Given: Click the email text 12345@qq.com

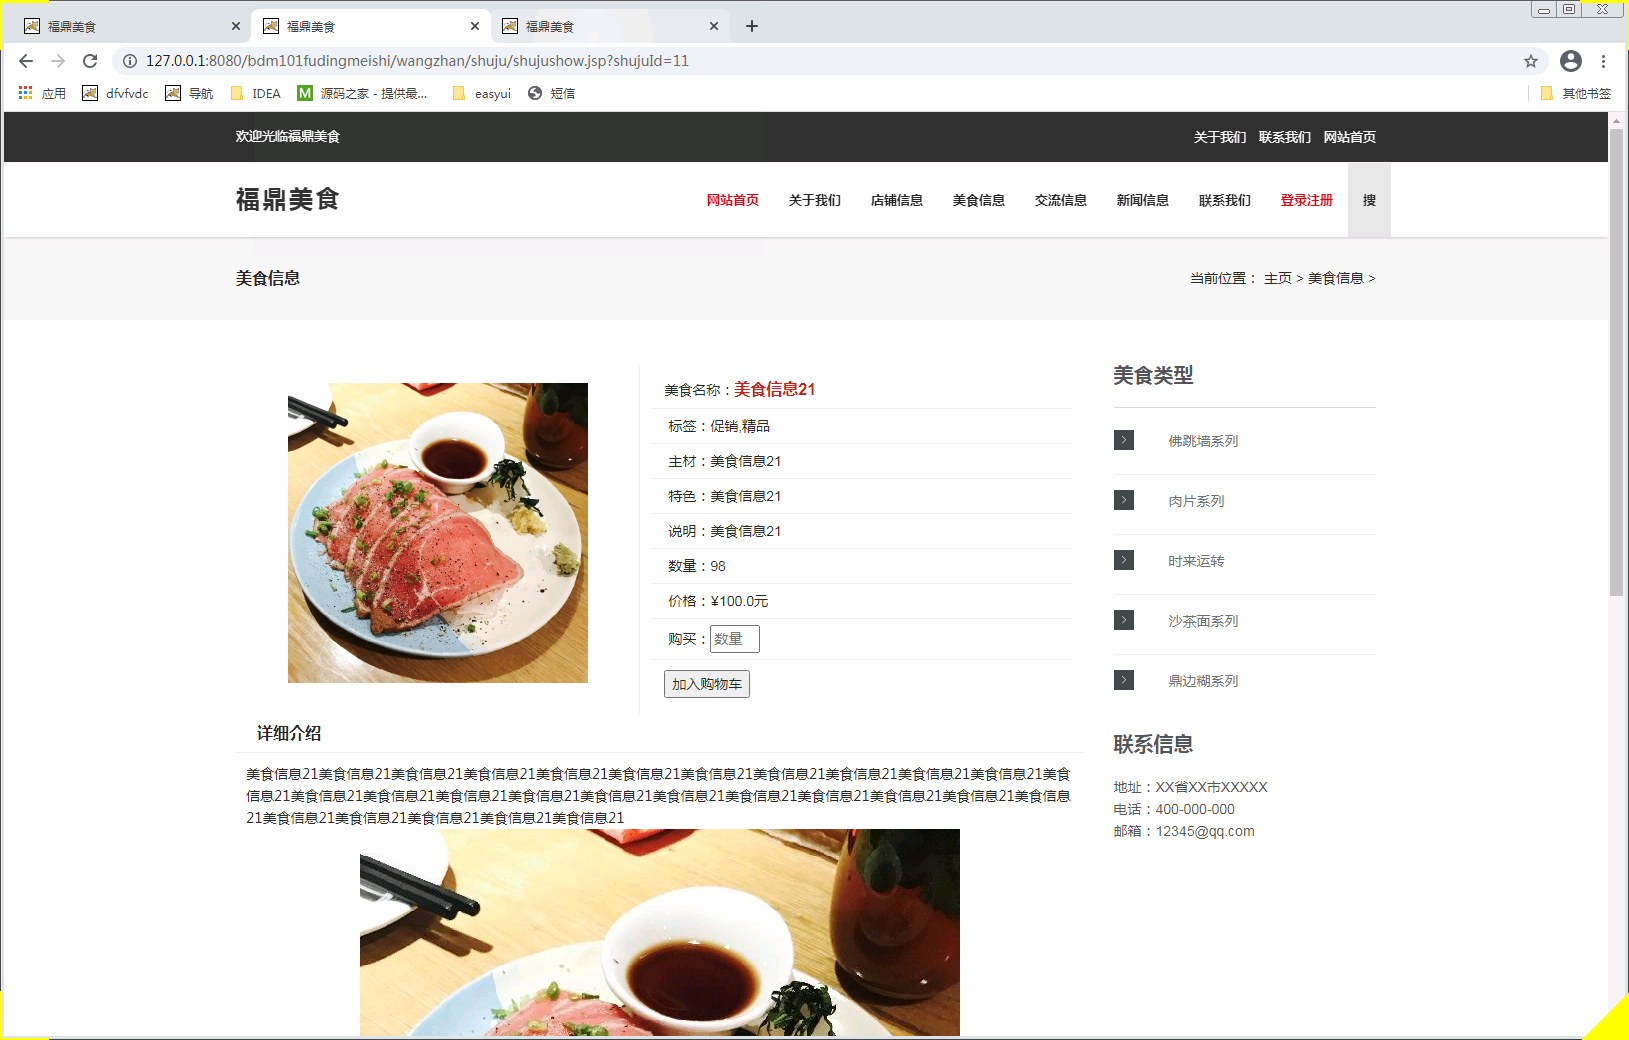Looking at the screenshot, I should coord(1205,831).
